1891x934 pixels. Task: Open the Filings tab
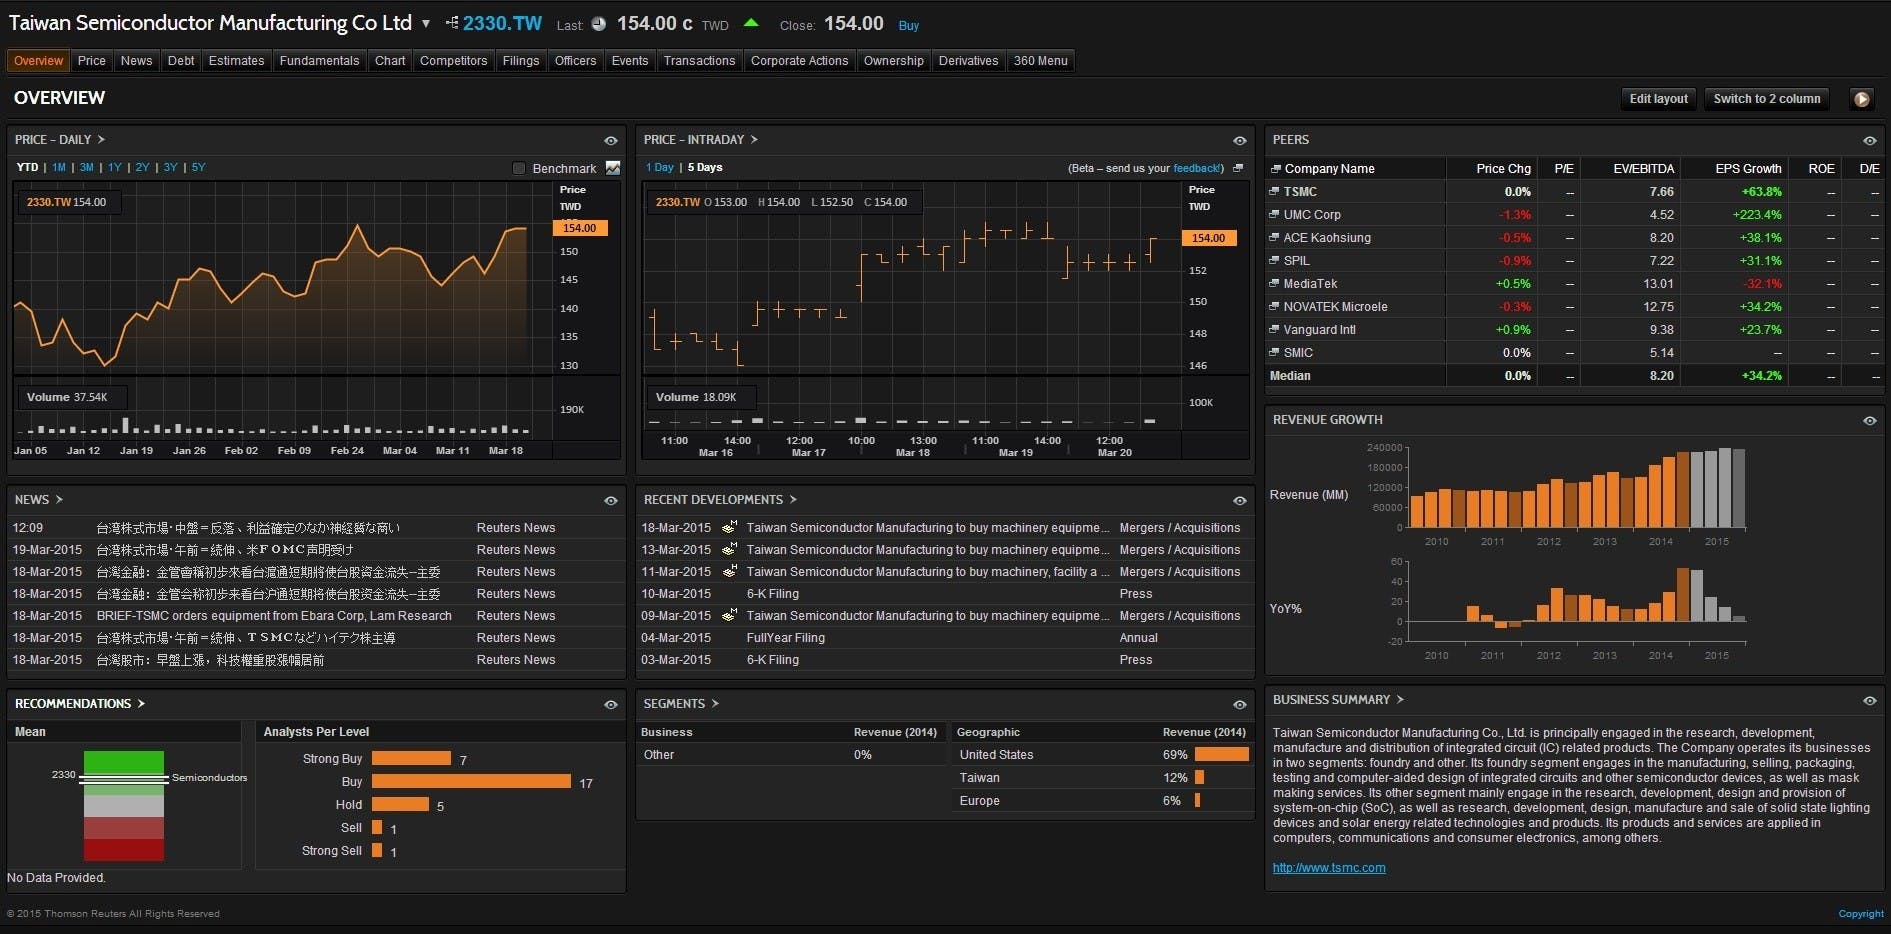(520, 61)
